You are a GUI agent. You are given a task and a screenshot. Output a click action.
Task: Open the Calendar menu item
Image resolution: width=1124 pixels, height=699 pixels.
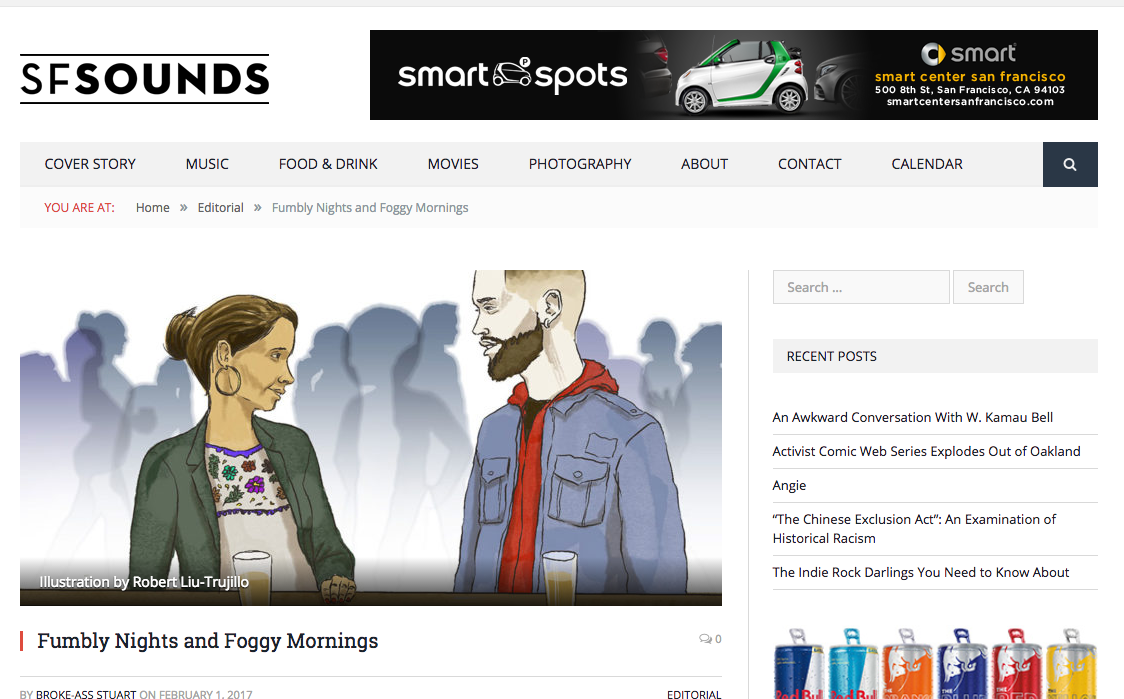(927, 164)
